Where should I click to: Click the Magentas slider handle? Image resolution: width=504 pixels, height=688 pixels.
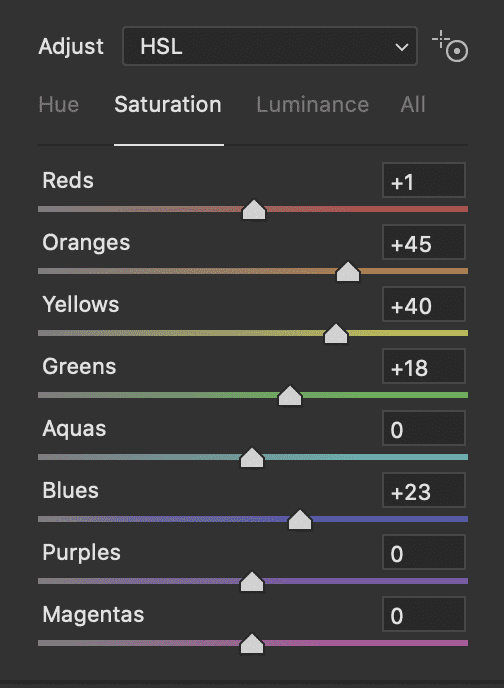(252, 643)
